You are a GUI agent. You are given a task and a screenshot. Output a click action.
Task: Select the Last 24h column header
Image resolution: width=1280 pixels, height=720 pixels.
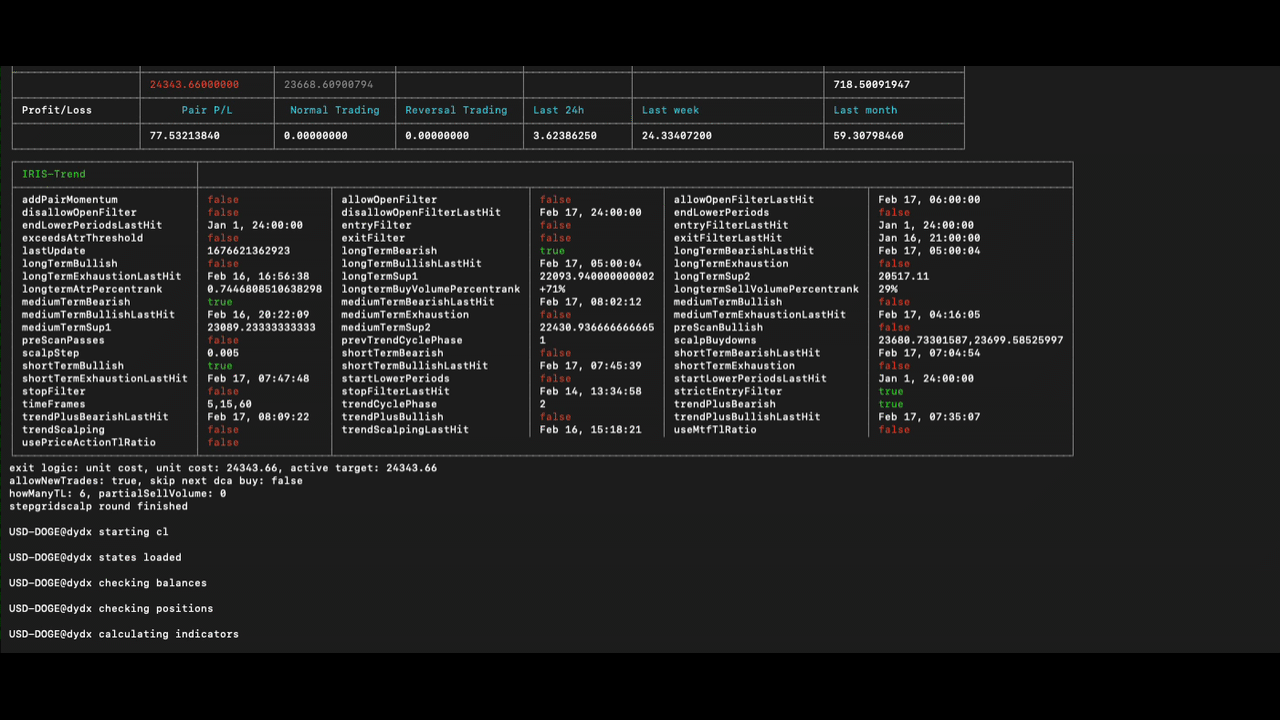559,110
